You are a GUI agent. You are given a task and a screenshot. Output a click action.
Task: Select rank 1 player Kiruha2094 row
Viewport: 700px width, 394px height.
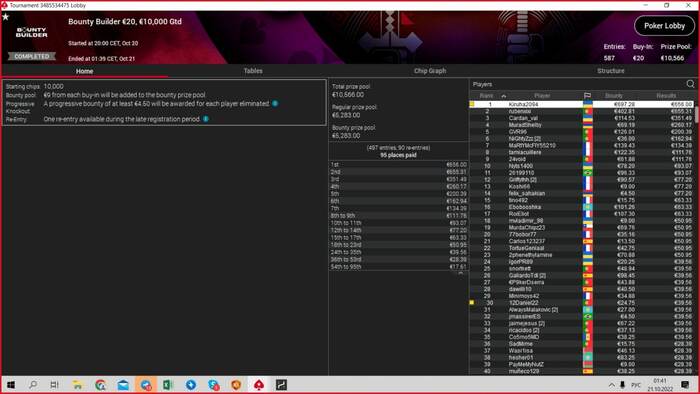(x=581, y=104)
